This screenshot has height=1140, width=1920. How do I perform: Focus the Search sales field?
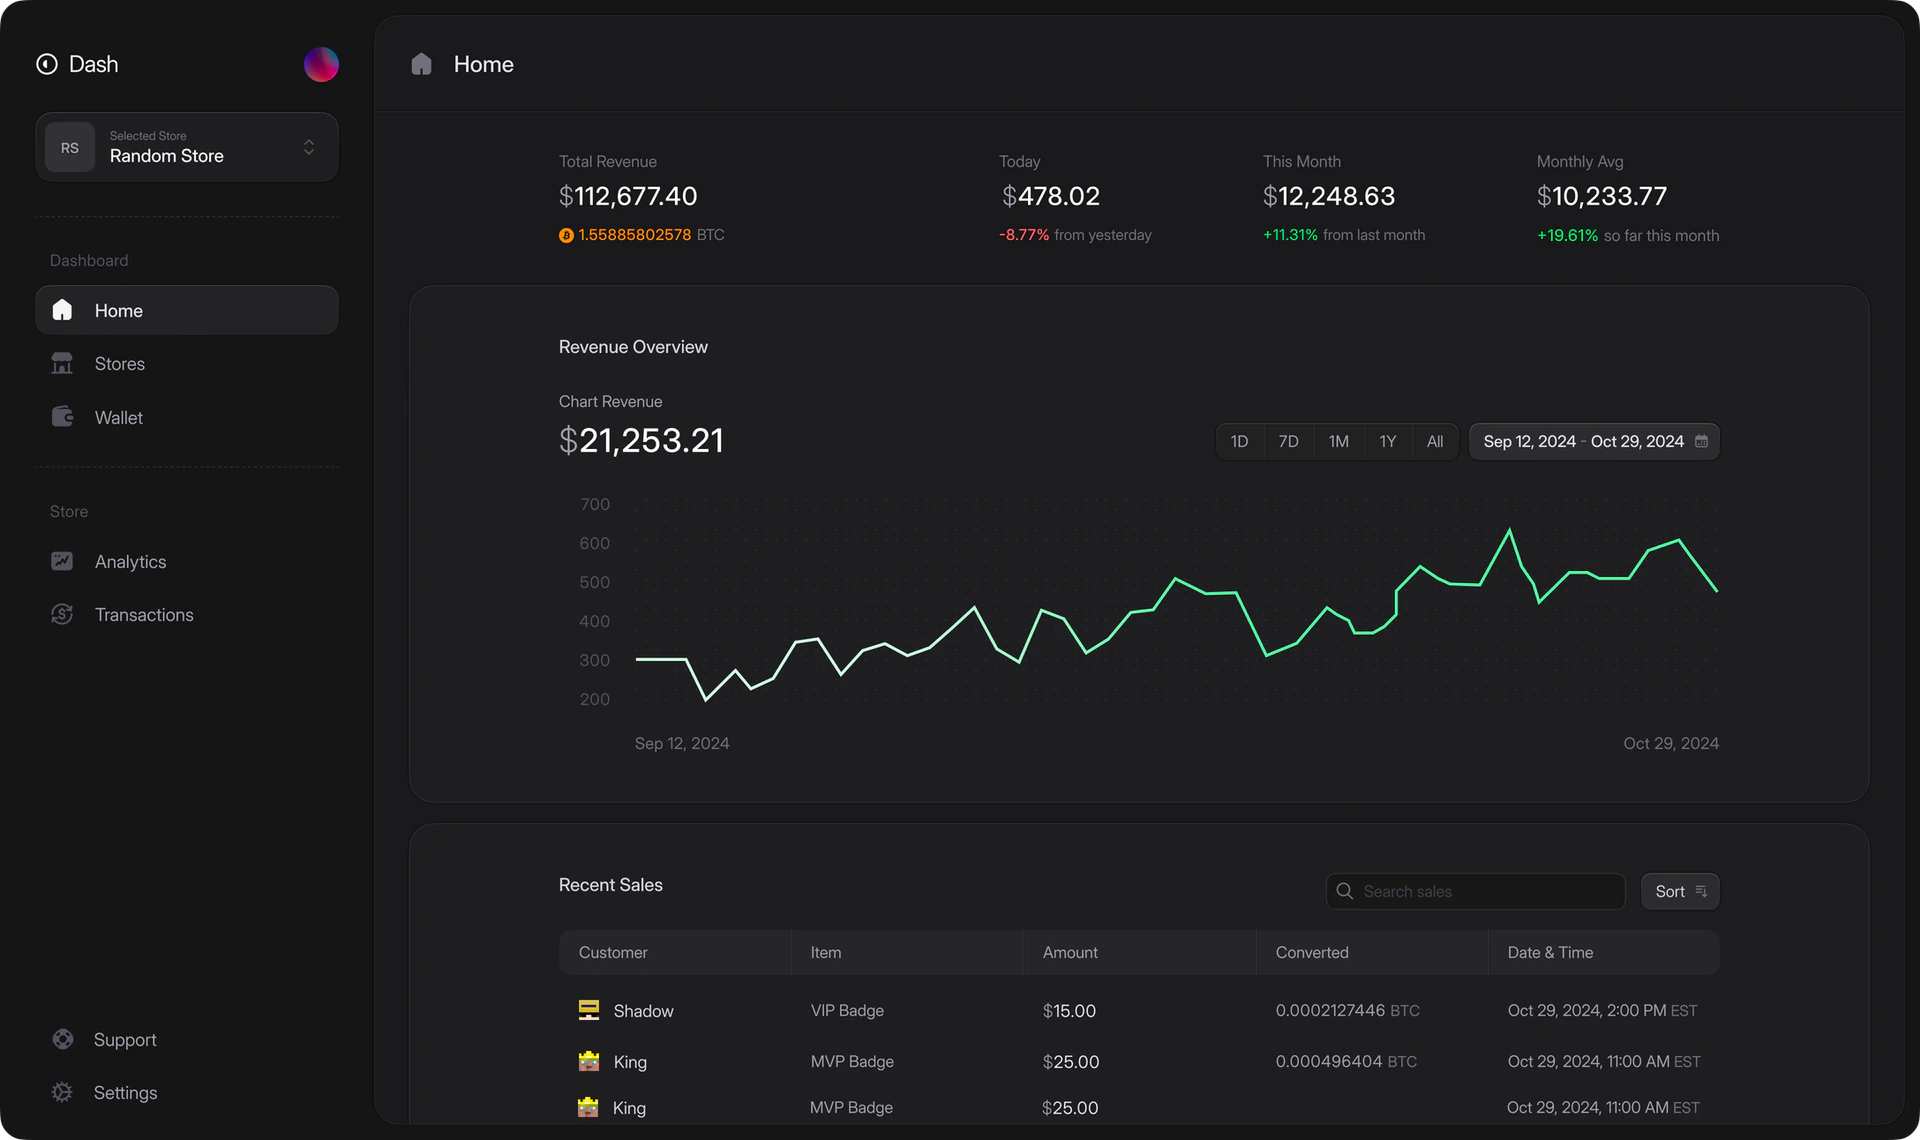pos(1475,891)
